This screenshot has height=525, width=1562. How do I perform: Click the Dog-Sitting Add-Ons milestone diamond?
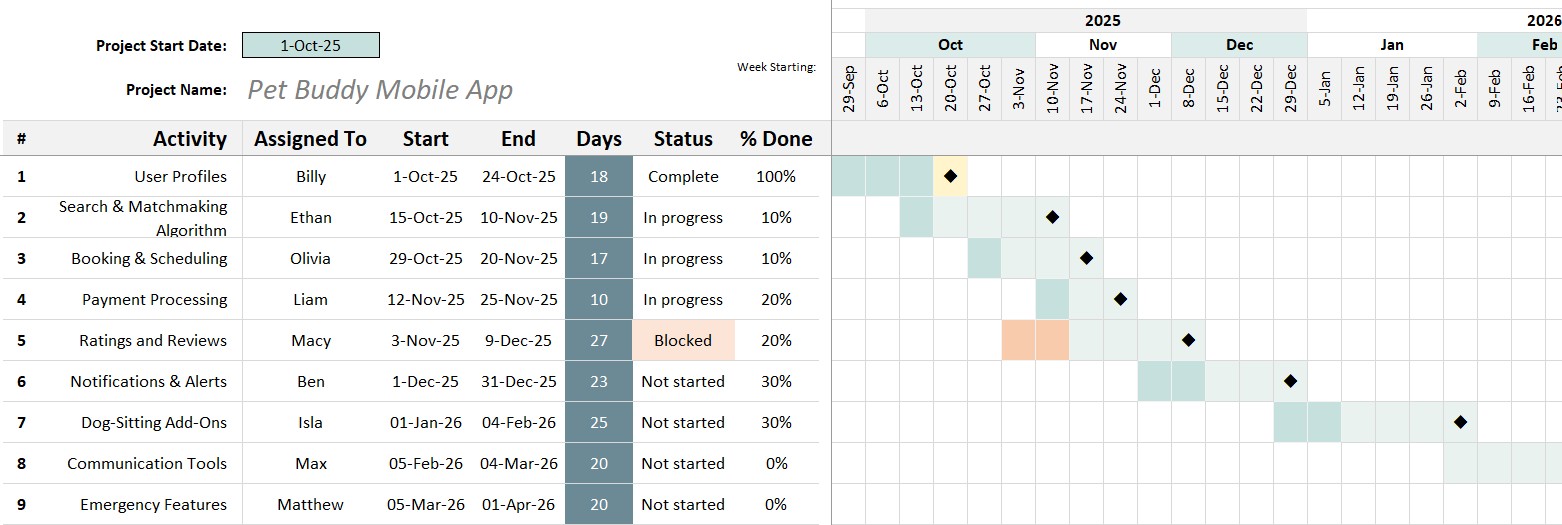click(1460, 422)
